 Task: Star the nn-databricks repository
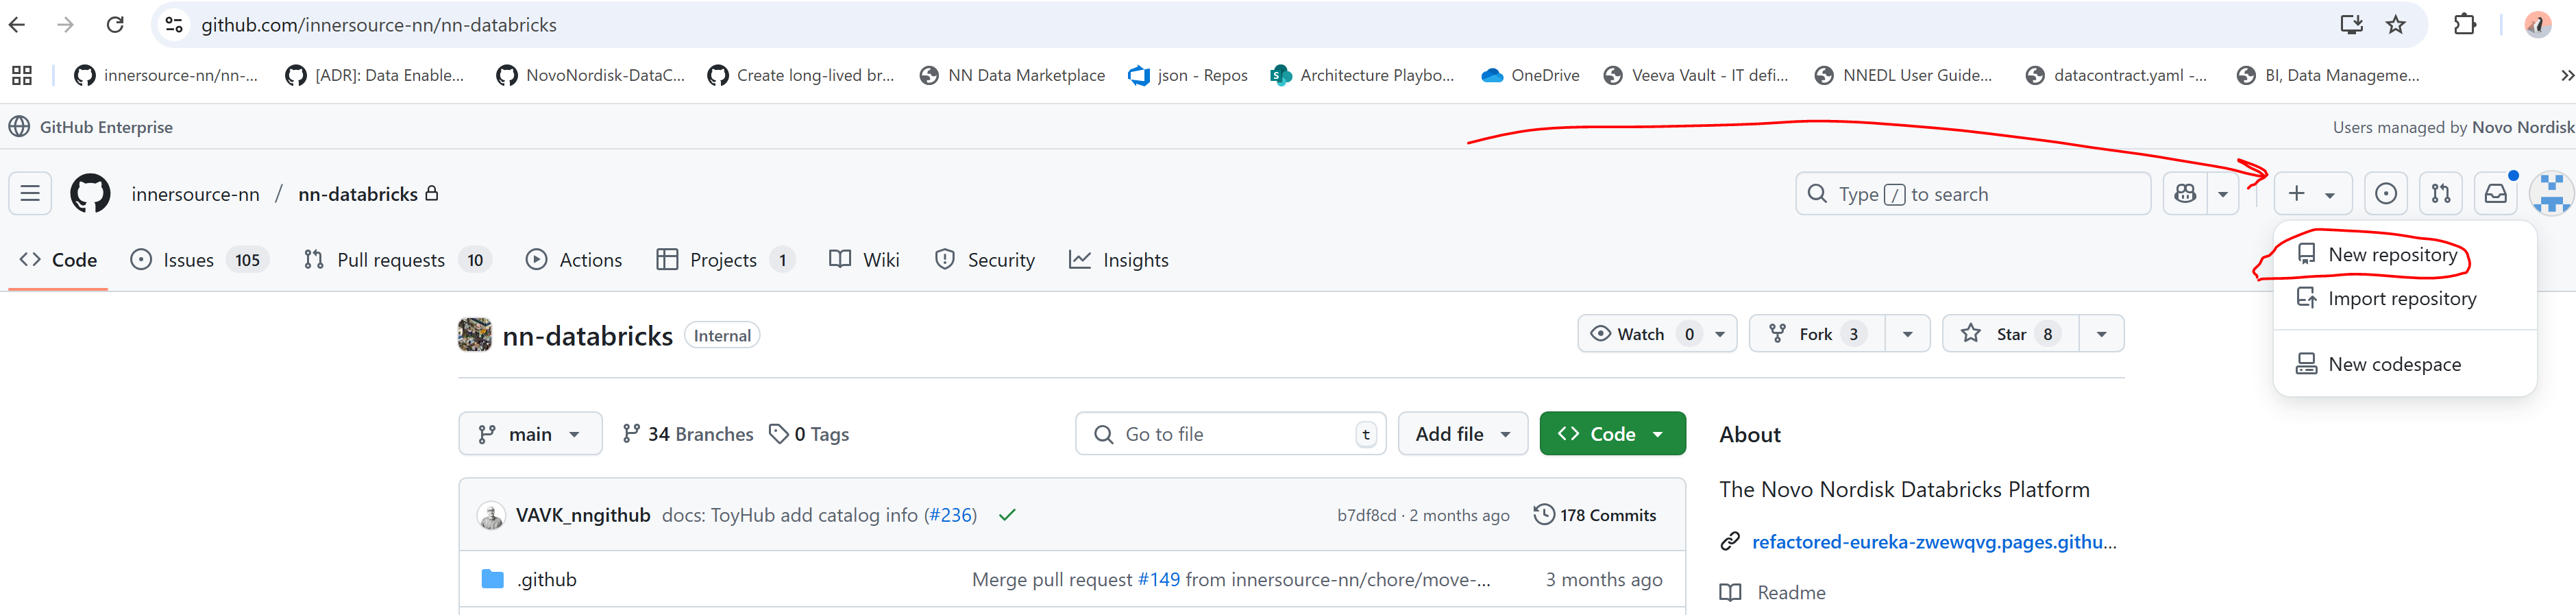coord(2011,334)
